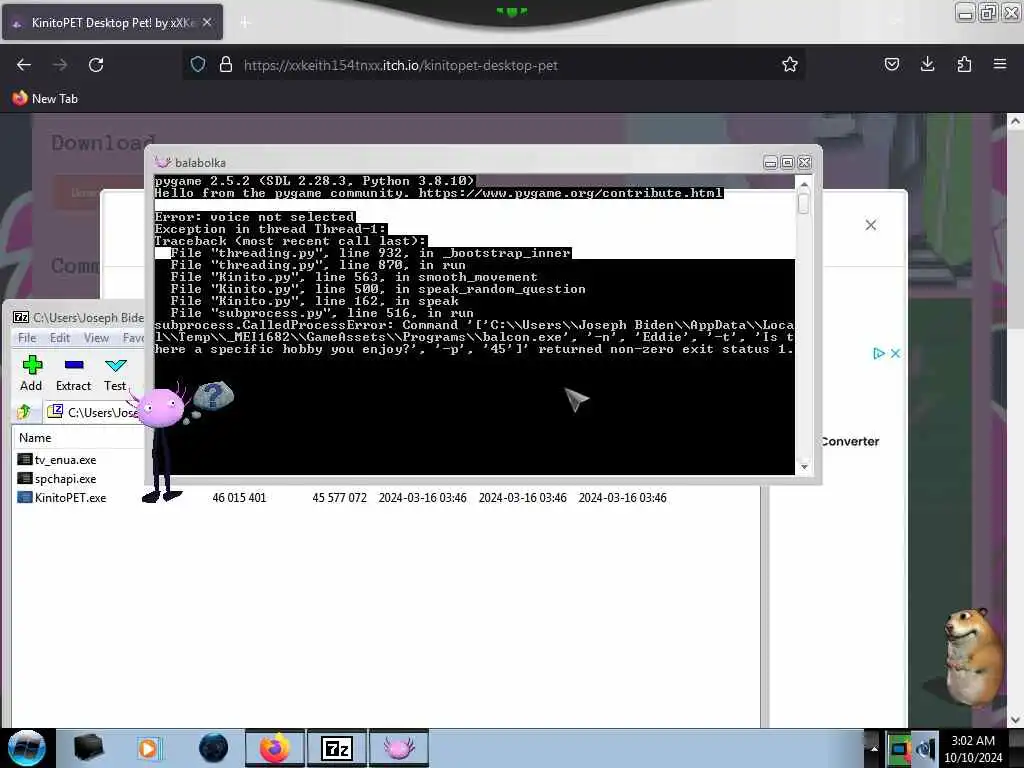This screenshot has height=768, width=1024.
Task: Switch to Kinito axolotl taskbar app
Action: point(399,748)
